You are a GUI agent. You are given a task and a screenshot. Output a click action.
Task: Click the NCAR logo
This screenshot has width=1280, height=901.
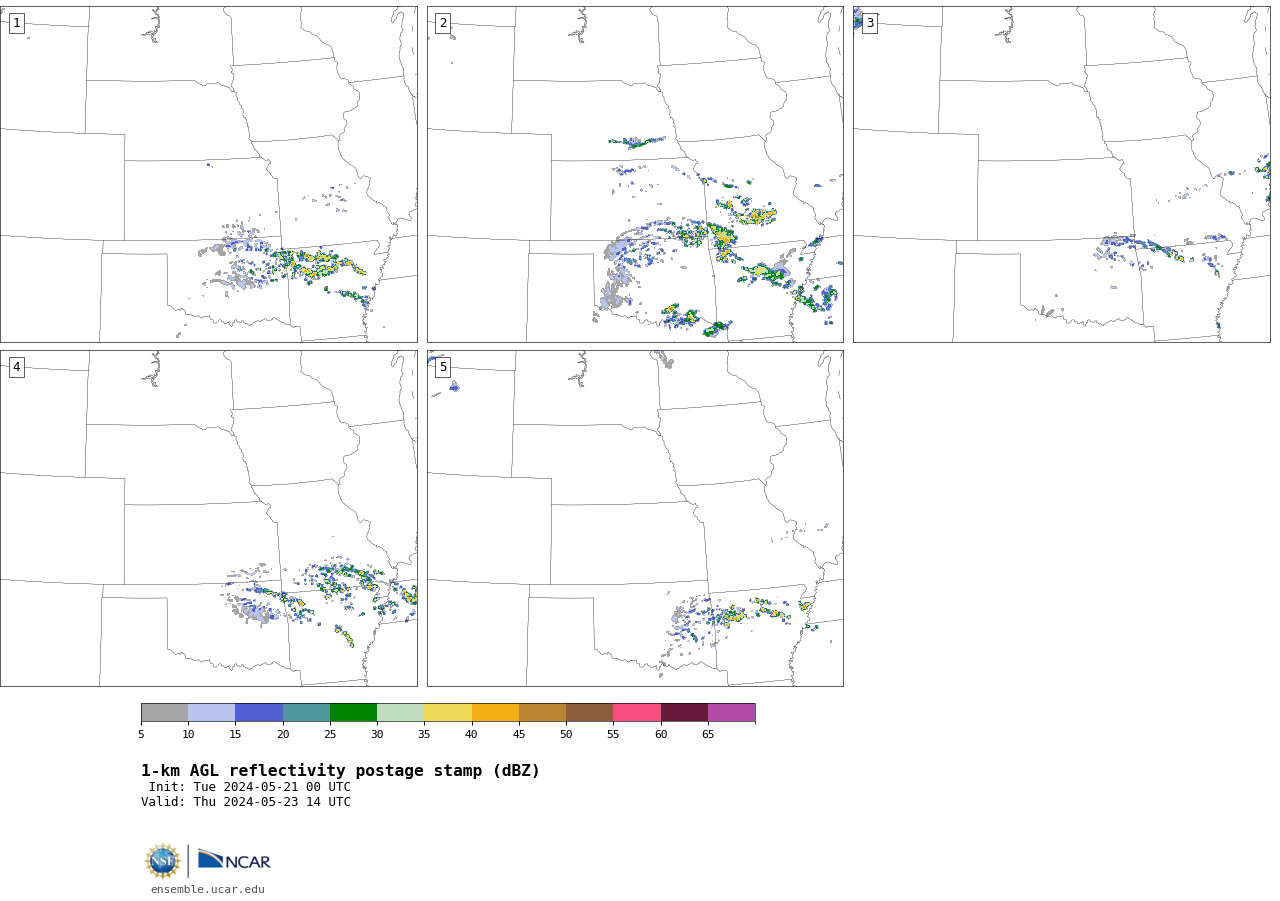(x=234, y=860)
